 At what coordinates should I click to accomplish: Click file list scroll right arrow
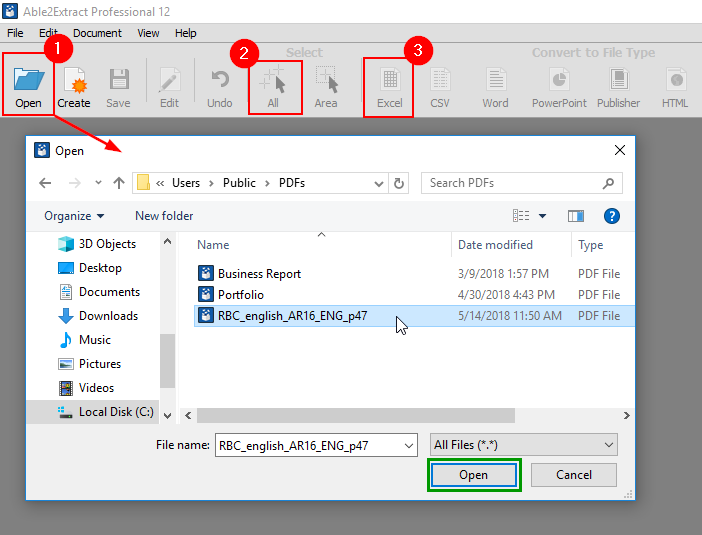[626, 415]
